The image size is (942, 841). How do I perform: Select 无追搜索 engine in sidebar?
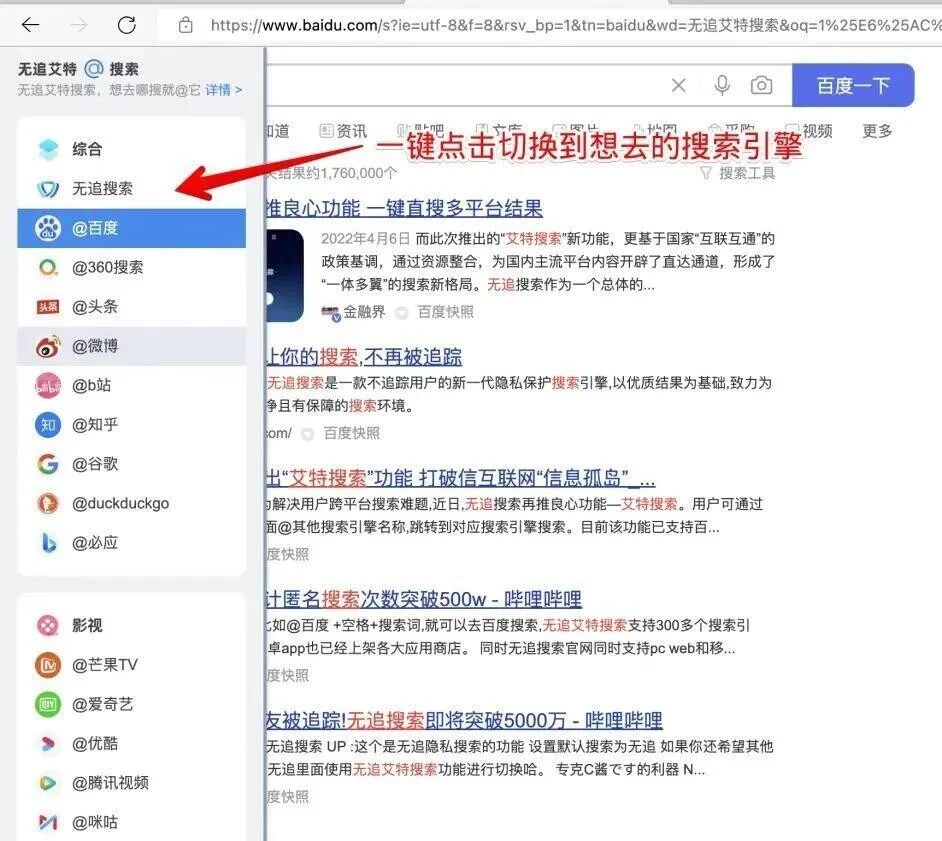131,189
